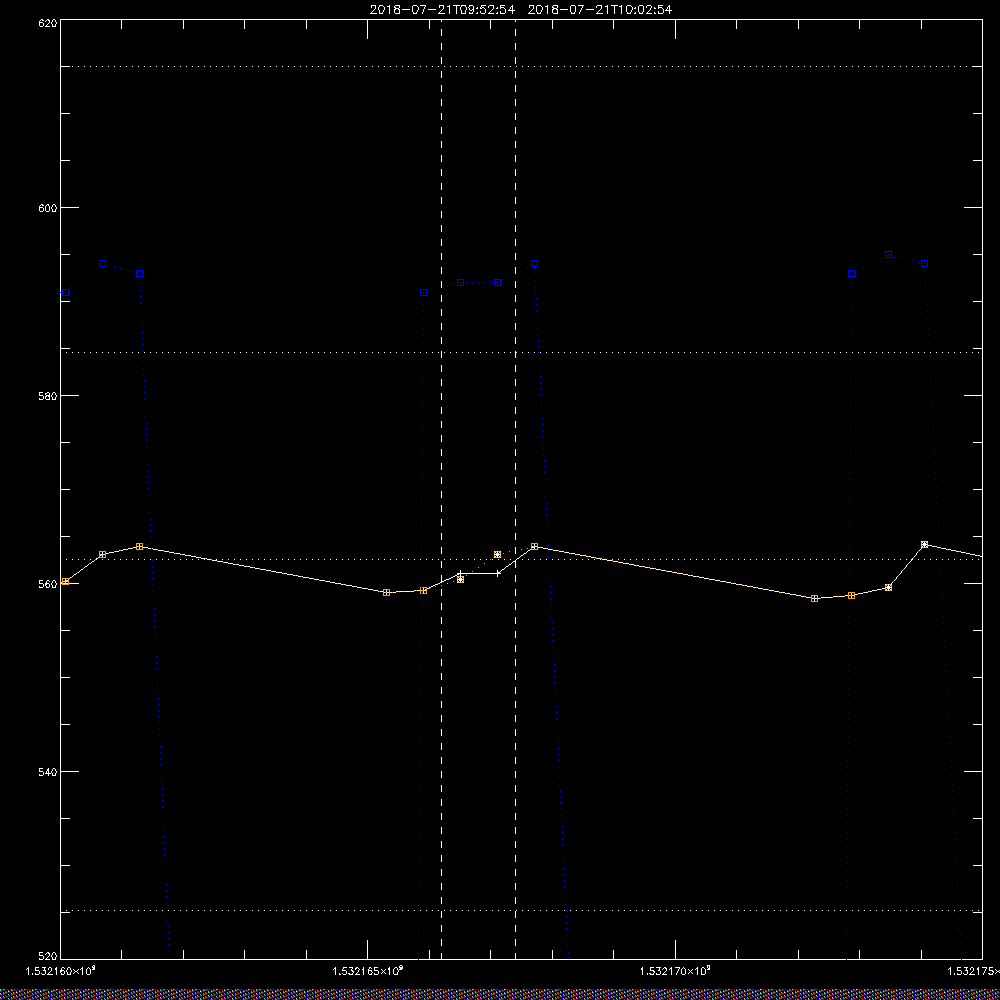
Task: Select the y-axis label 540
Action: pyautogui.click(x=48, y=772)
